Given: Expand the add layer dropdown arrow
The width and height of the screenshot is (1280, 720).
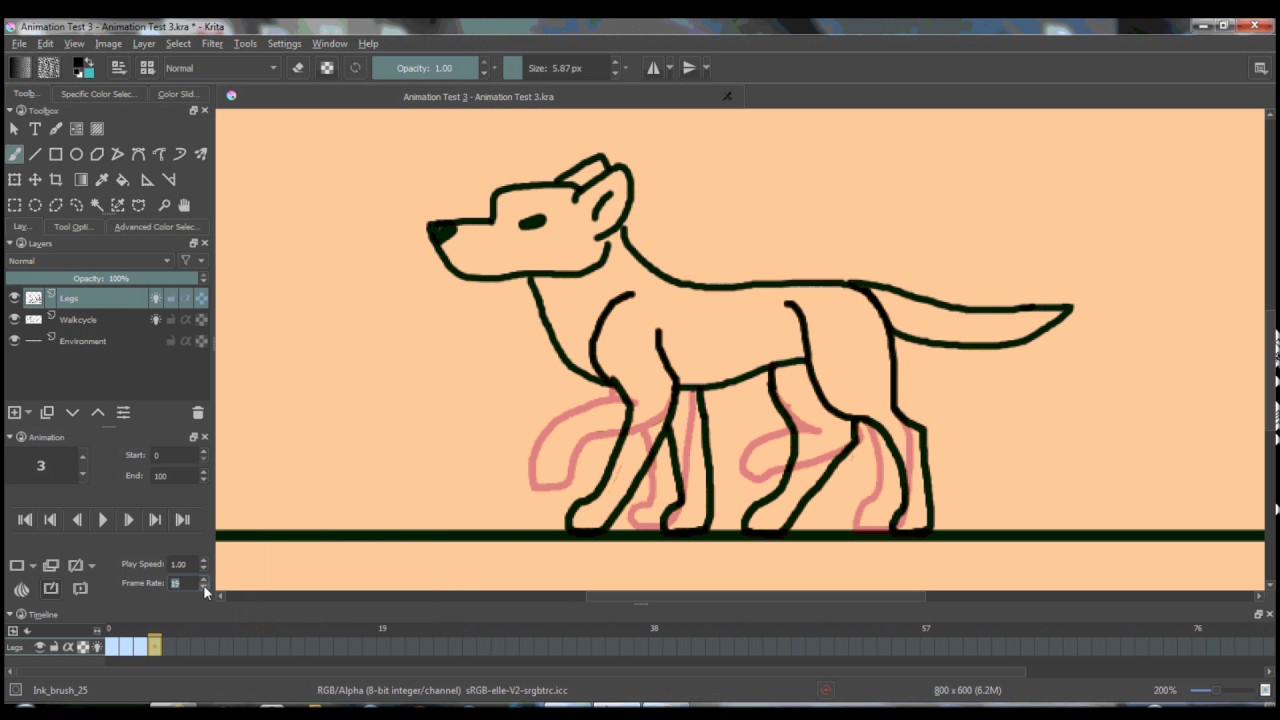Looking at the screenshot, I should coord(29,412).
